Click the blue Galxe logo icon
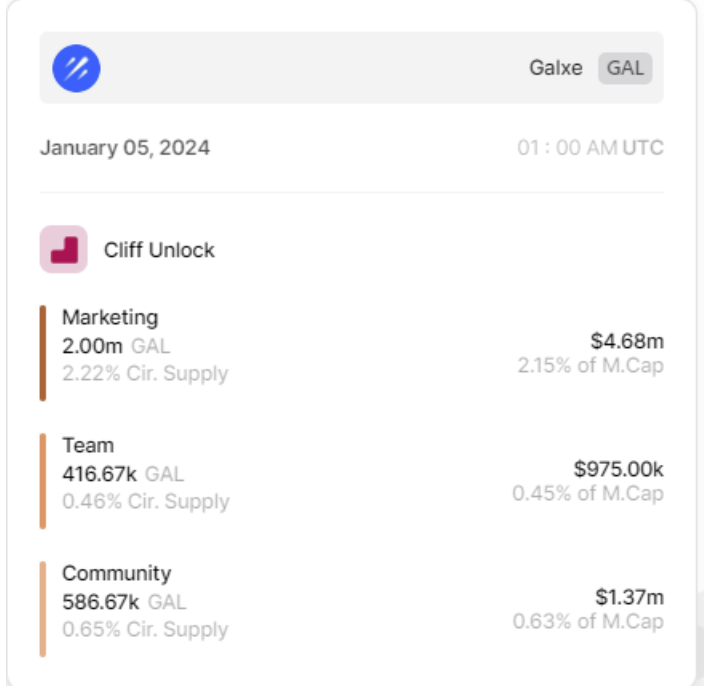 [76, 68]
